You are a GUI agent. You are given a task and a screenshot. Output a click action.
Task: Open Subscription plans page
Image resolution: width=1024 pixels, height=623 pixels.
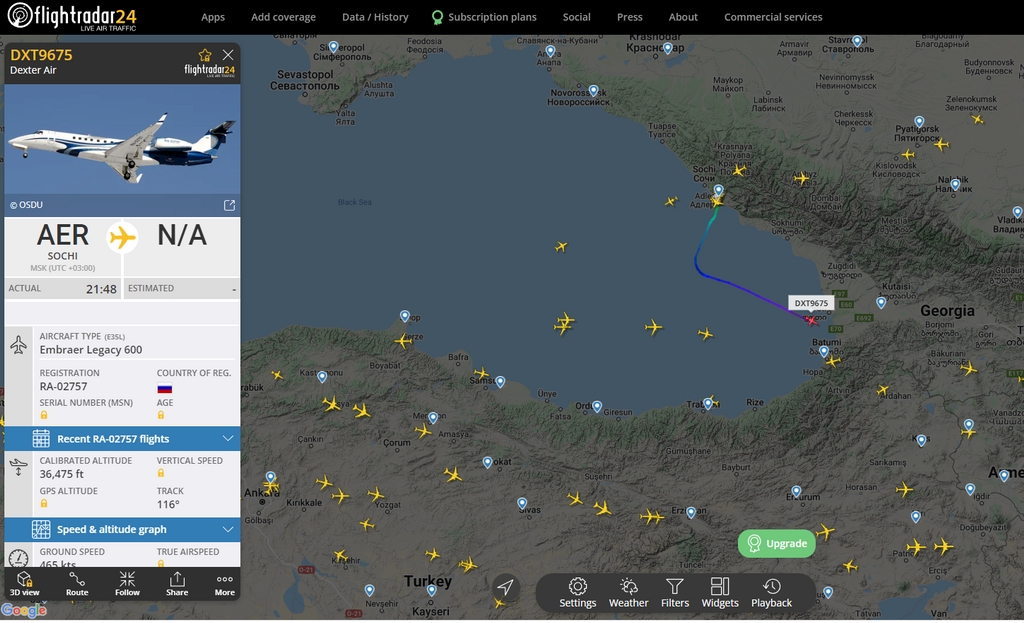pos(484,17)
